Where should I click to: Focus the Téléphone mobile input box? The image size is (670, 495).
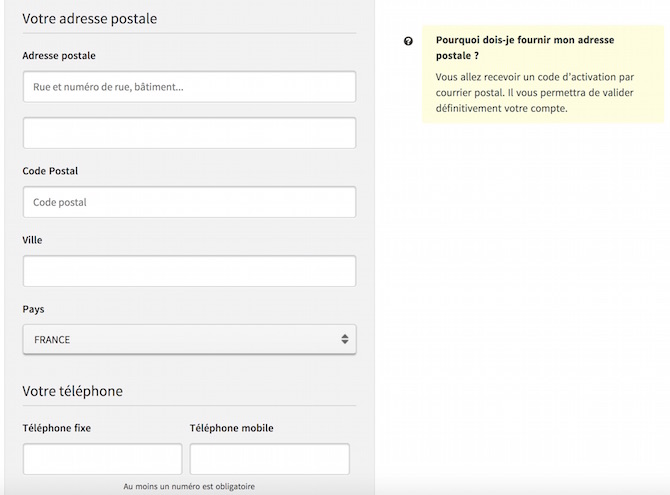click(x=270, y=459)
